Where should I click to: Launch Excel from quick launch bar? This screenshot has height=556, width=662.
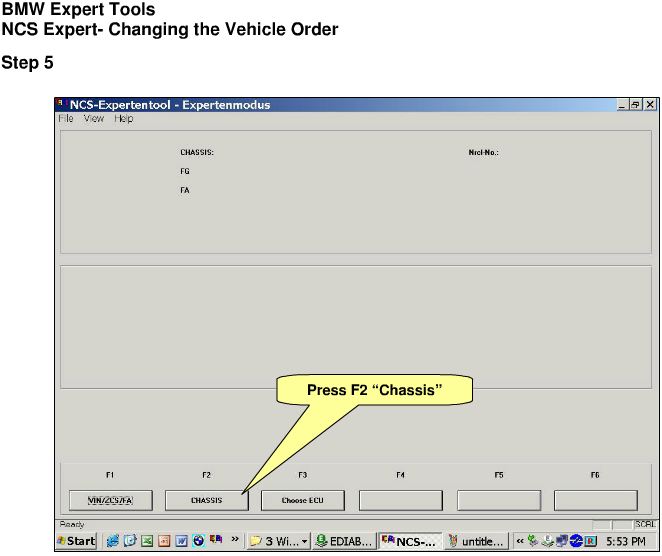[147, 541]
